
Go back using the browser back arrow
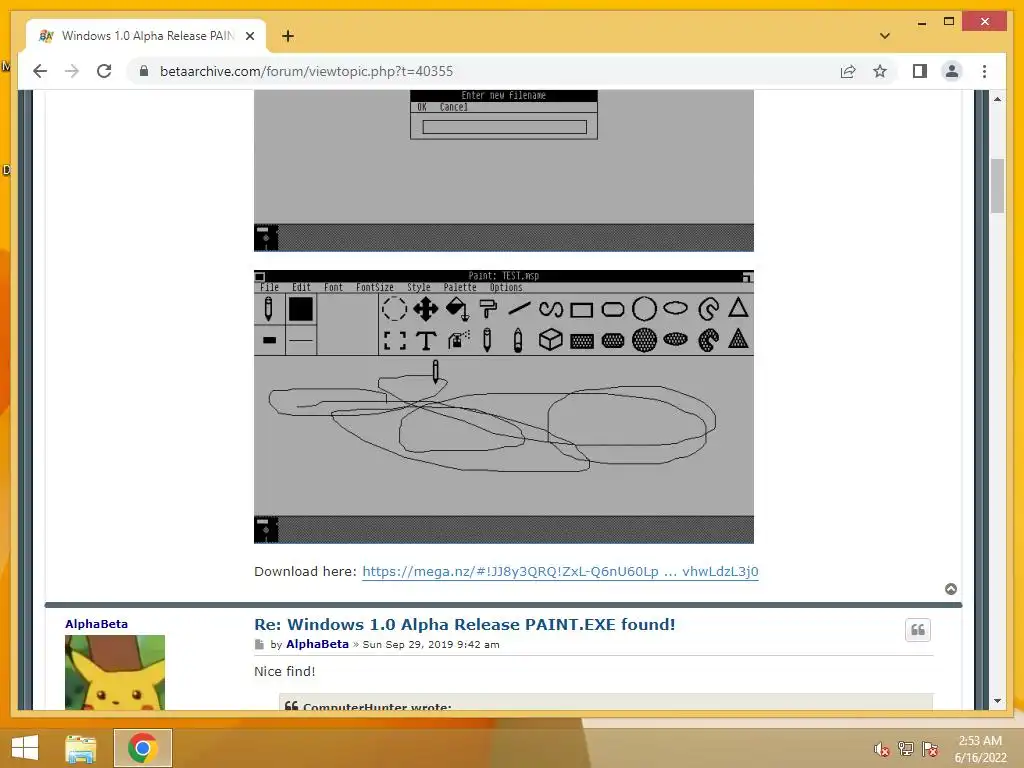pos(40,71)
